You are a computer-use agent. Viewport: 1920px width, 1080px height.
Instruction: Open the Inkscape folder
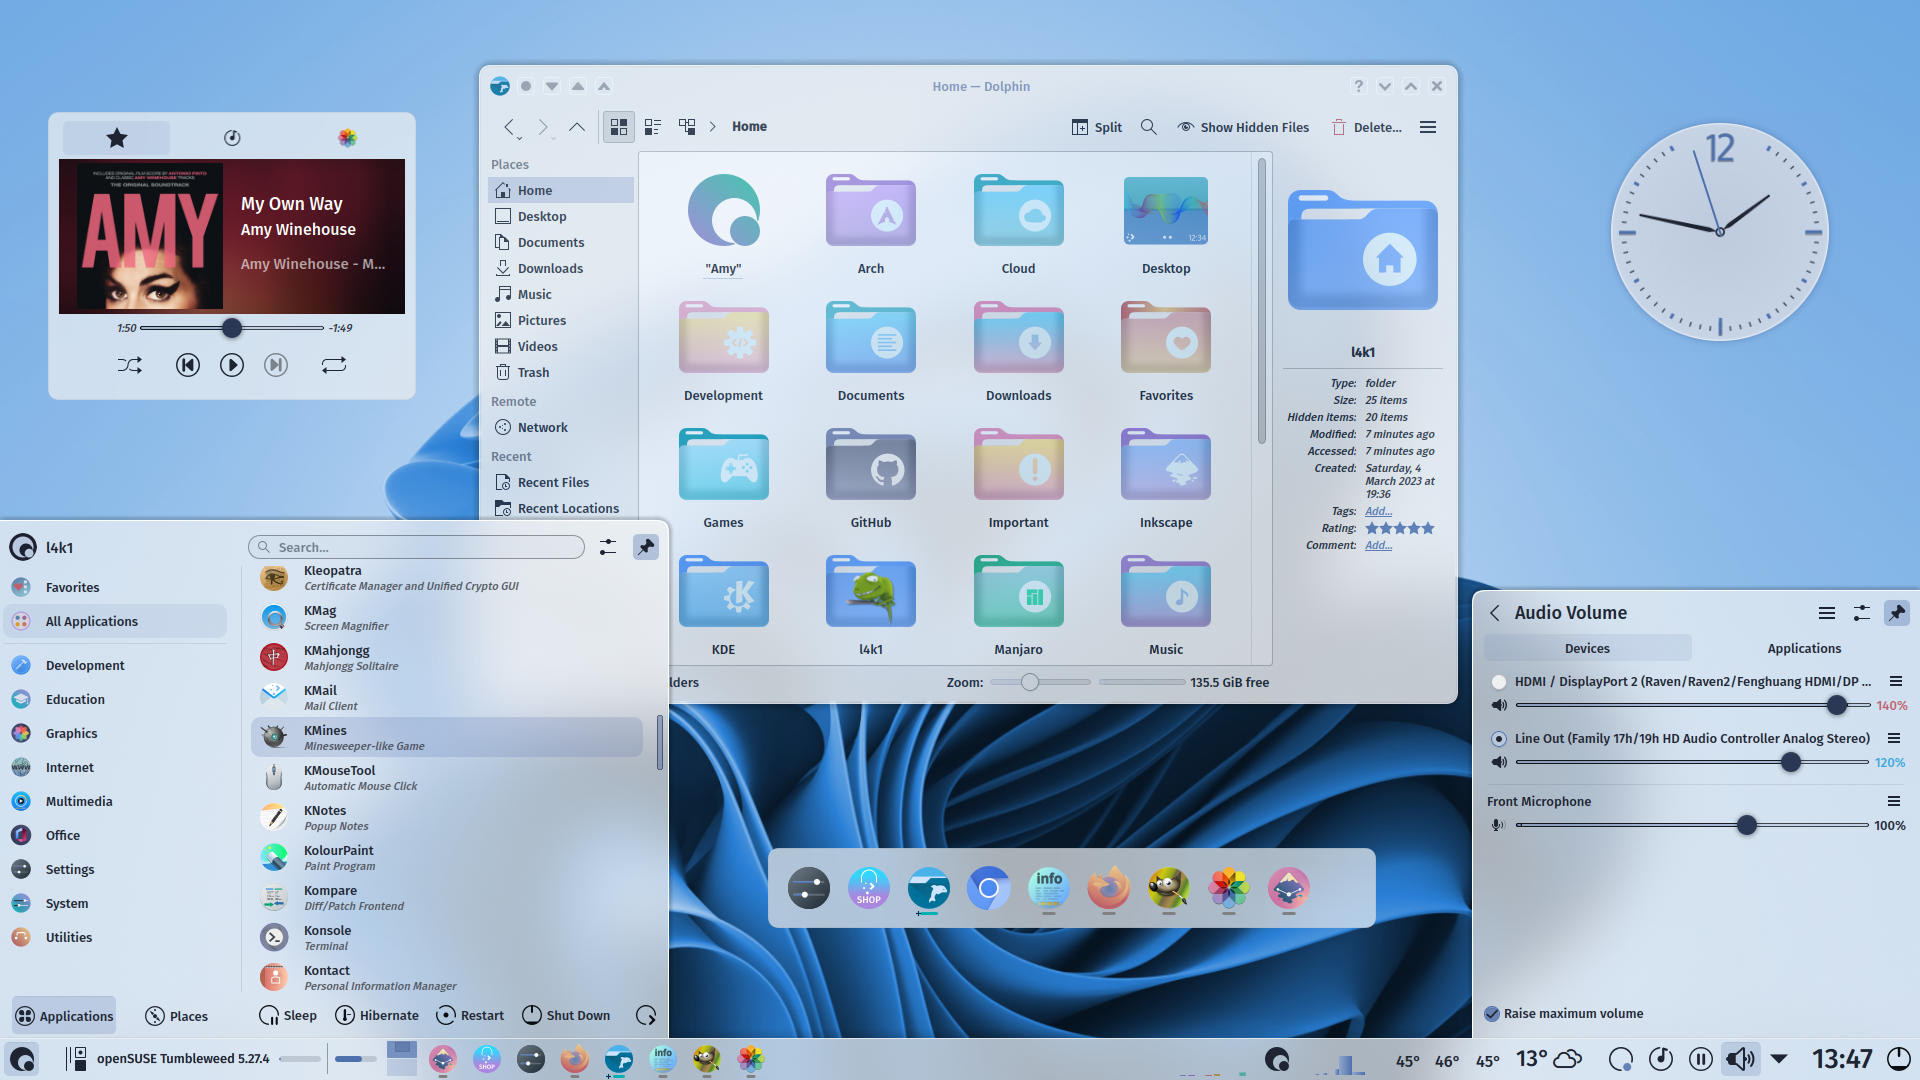click(x=1166, y=478)
